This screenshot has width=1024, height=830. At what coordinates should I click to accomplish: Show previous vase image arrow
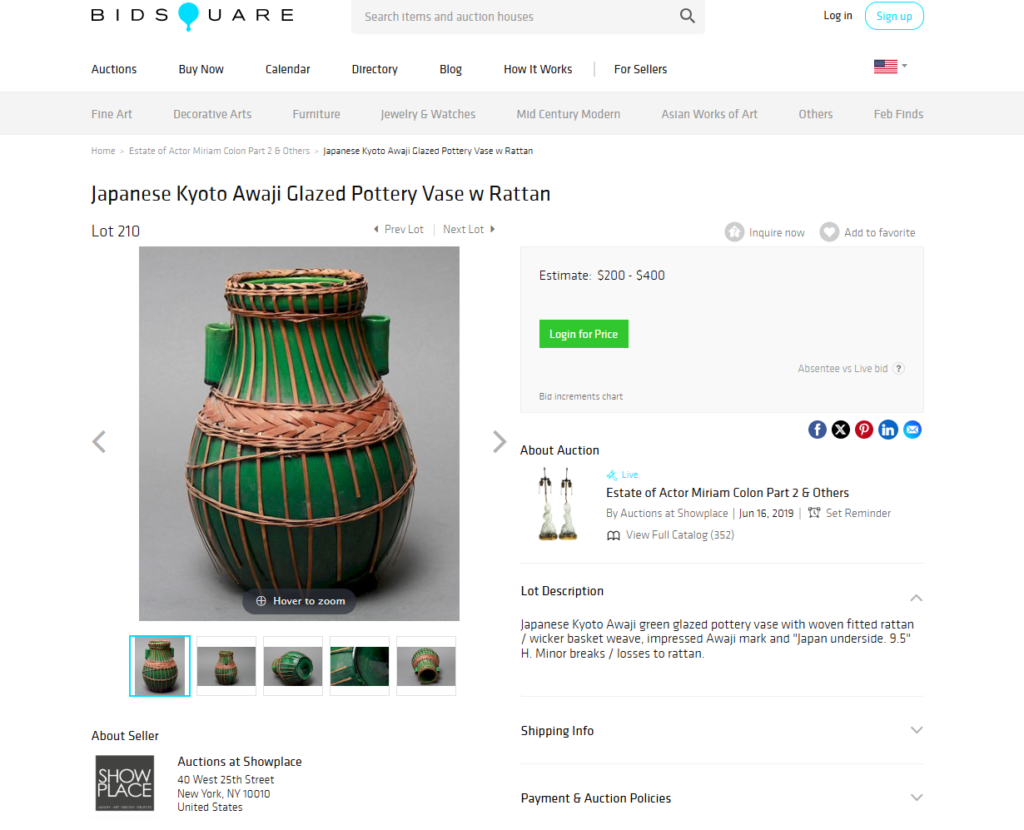(99, 442)
